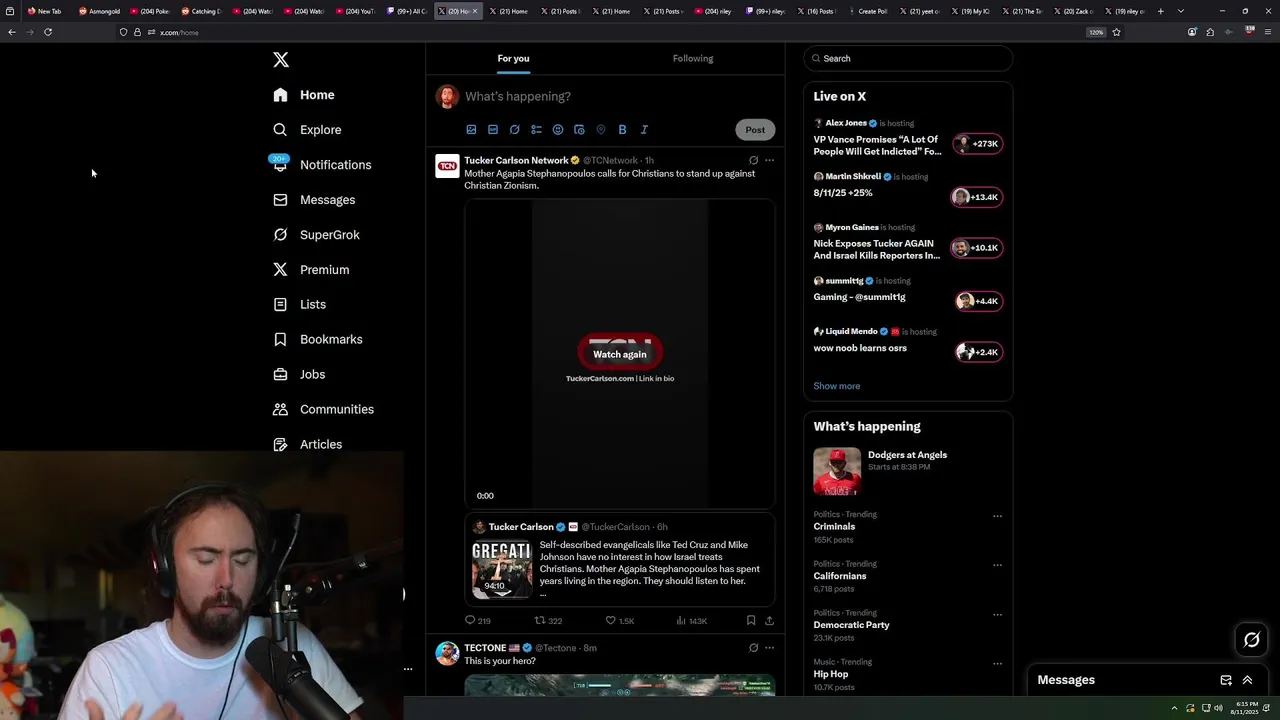The image size is (1280, 720).
Task: Open Tucker Carlson Network profile name
Action: pyautogui.click(x=516, y=160)
